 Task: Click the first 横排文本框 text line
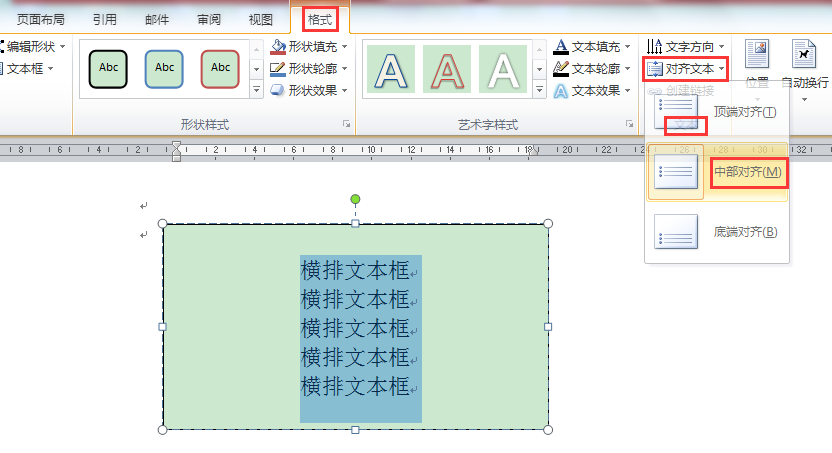355,271
